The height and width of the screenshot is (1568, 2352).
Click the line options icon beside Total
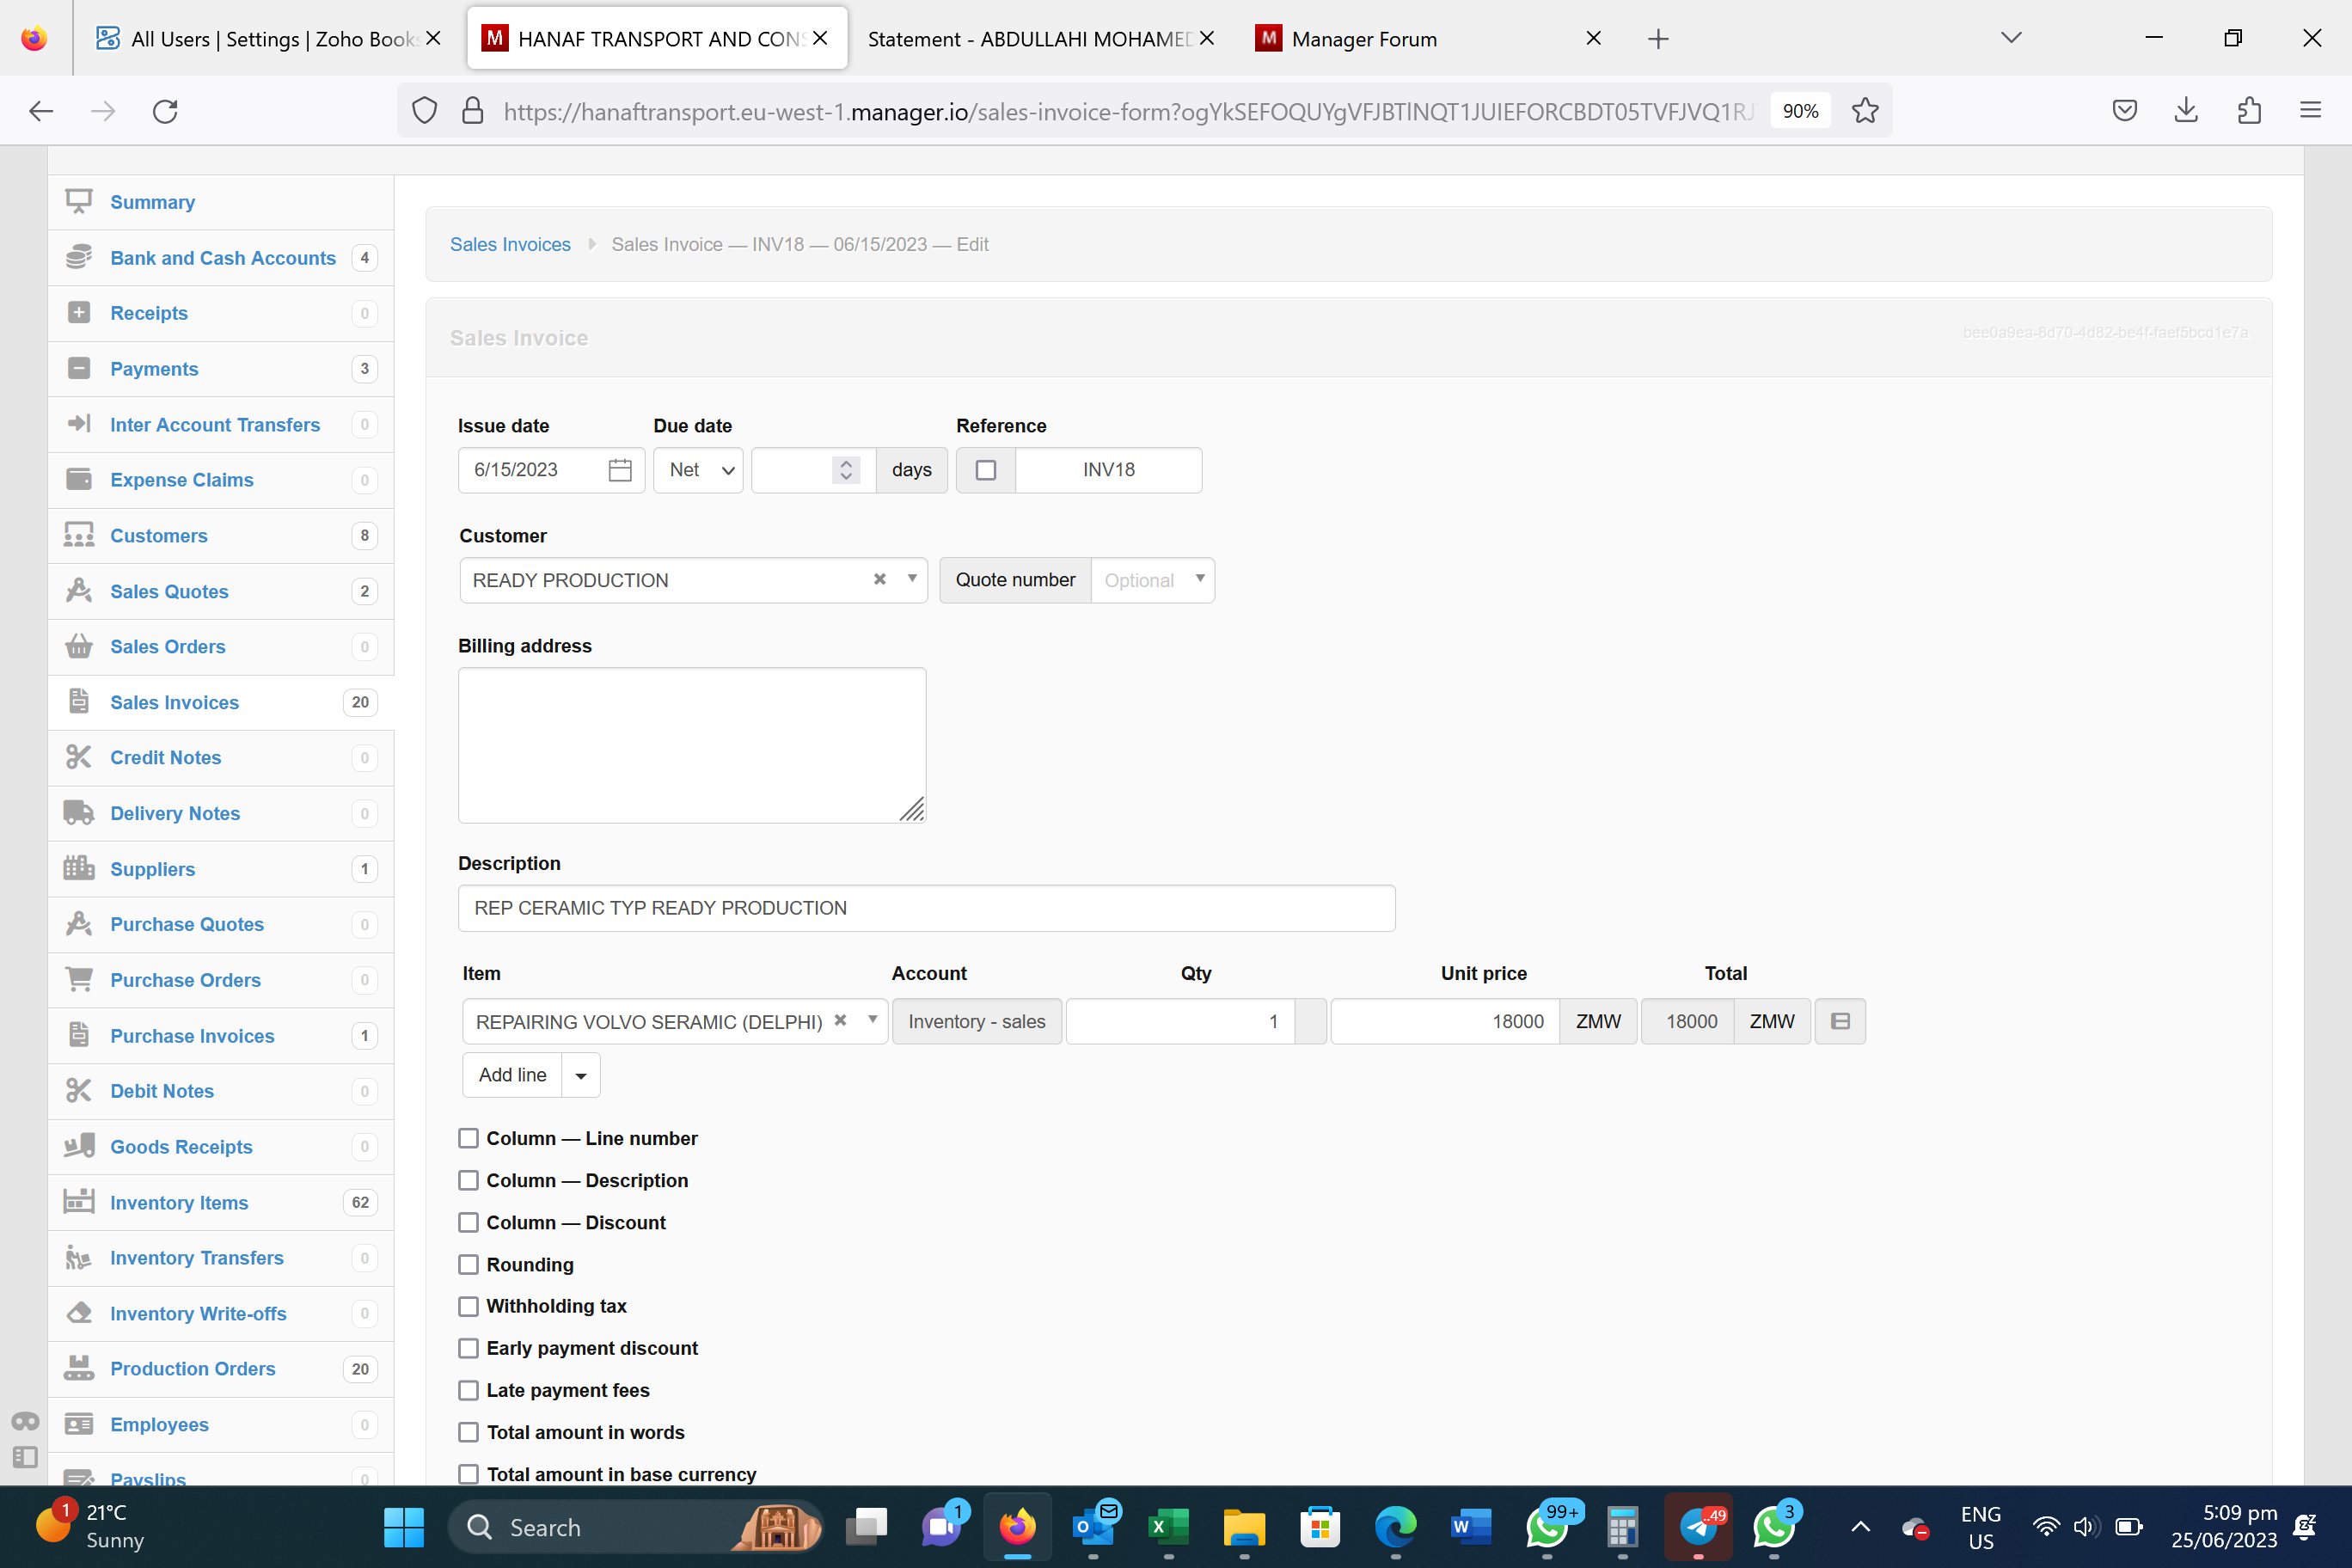tap(1840, 1021)
